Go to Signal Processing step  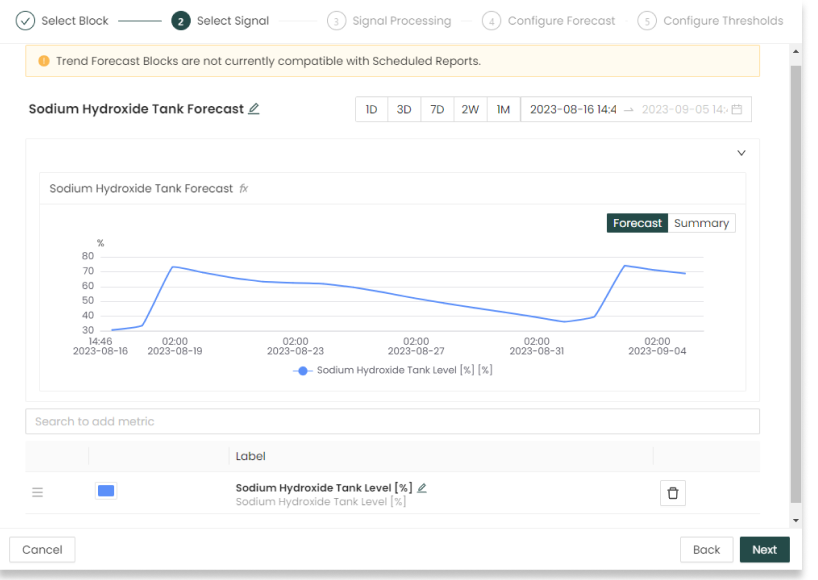coord(390,21)
